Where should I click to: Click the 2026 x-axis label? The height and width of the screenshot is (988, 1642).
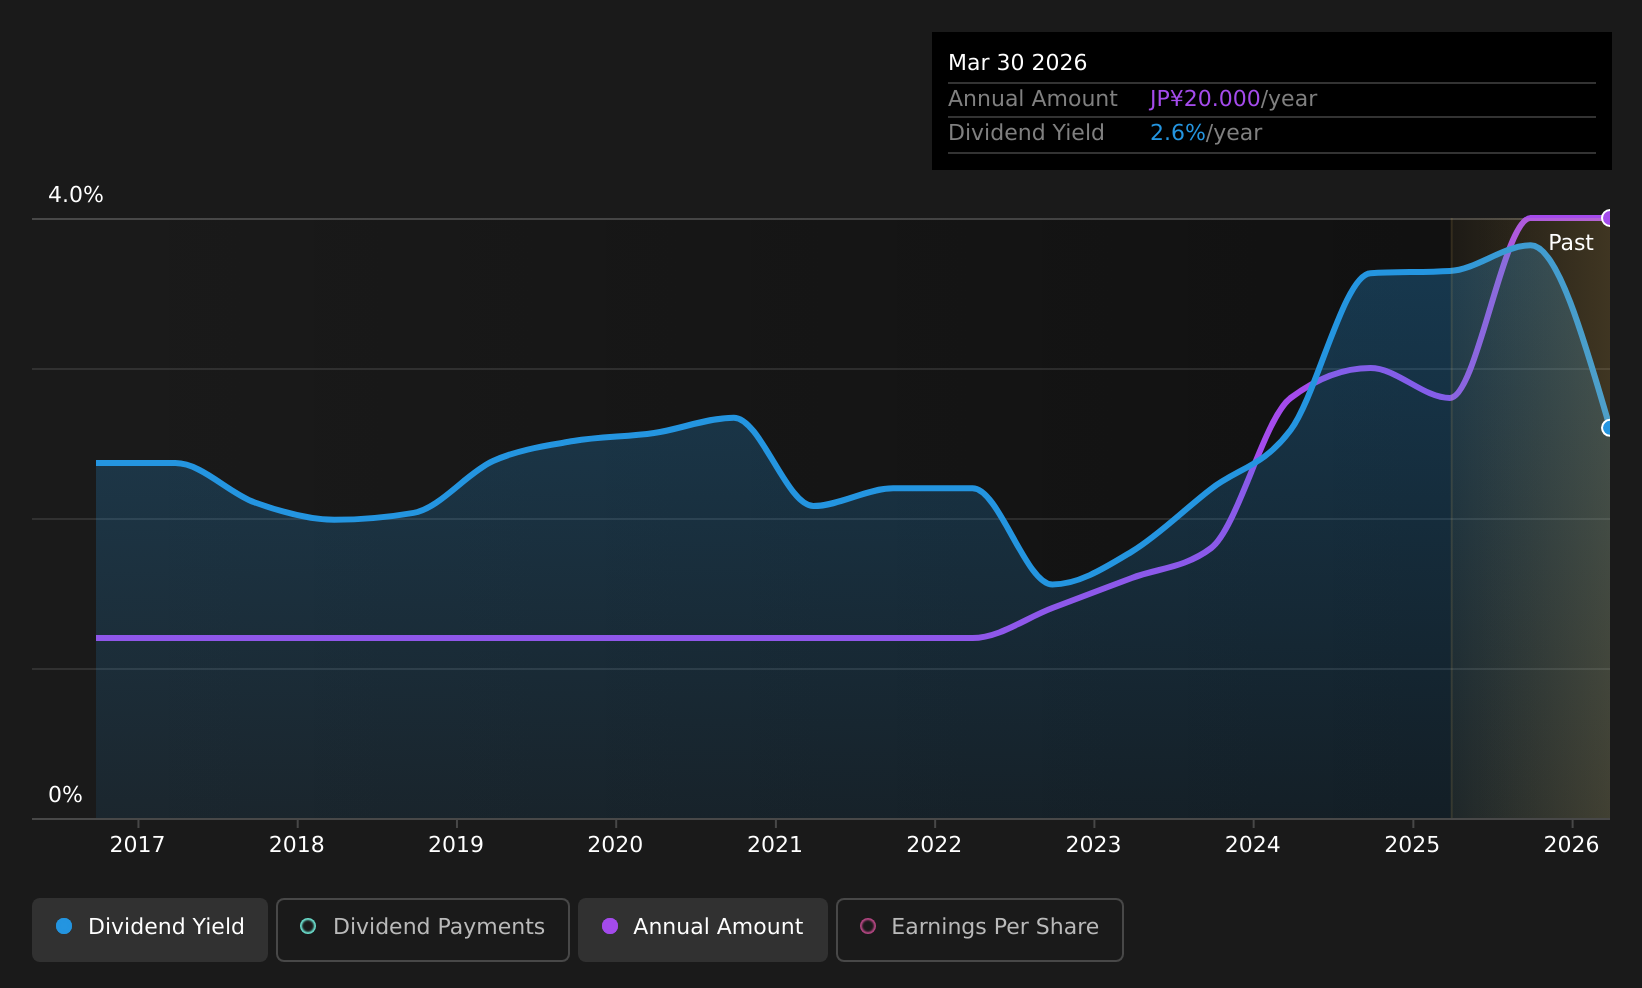[x=1572, y=845]
